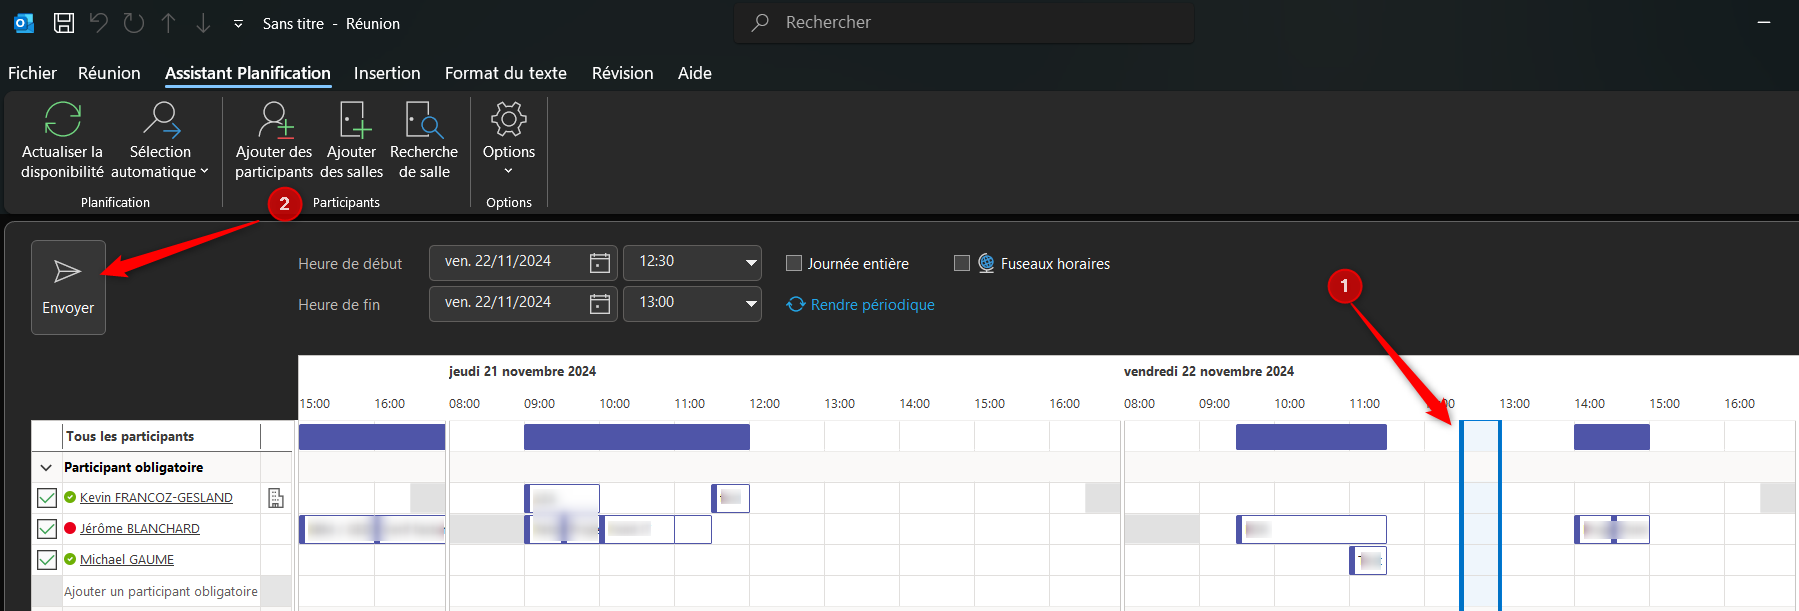Click Ajouter des participants icon

(x=274, y=120)
